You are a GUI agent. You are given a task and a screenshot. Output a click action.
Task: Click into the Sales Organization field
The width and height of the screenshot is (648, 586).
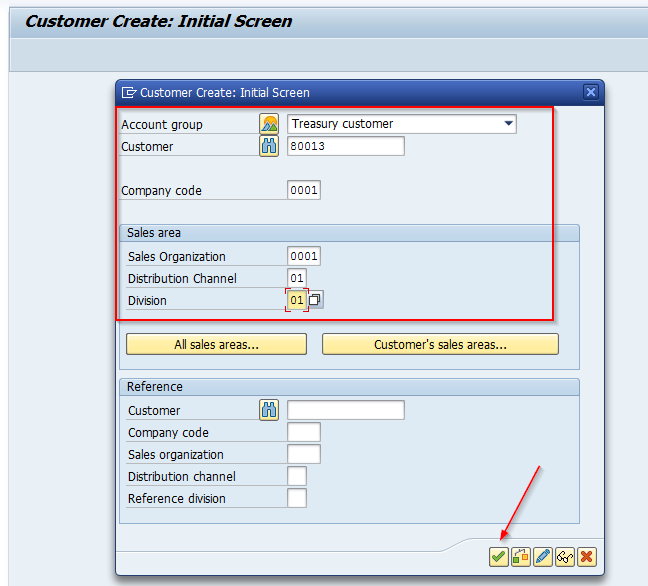tap(304, 256)
